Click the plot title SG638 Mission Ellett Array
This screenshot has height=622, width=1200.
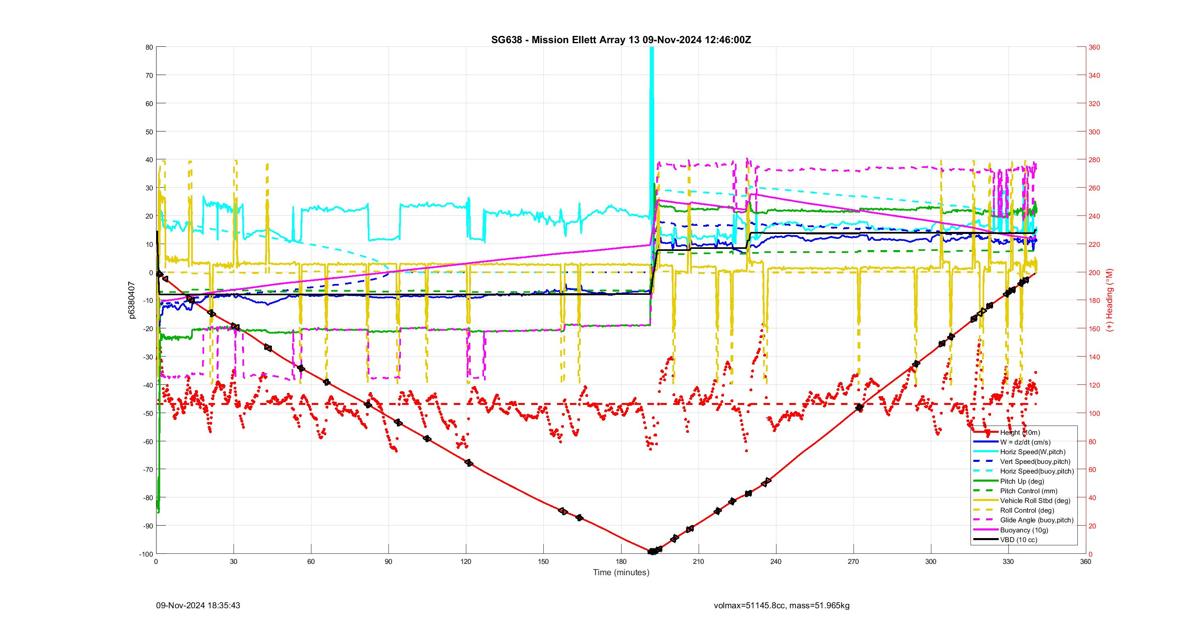click(x=620, y=38)
